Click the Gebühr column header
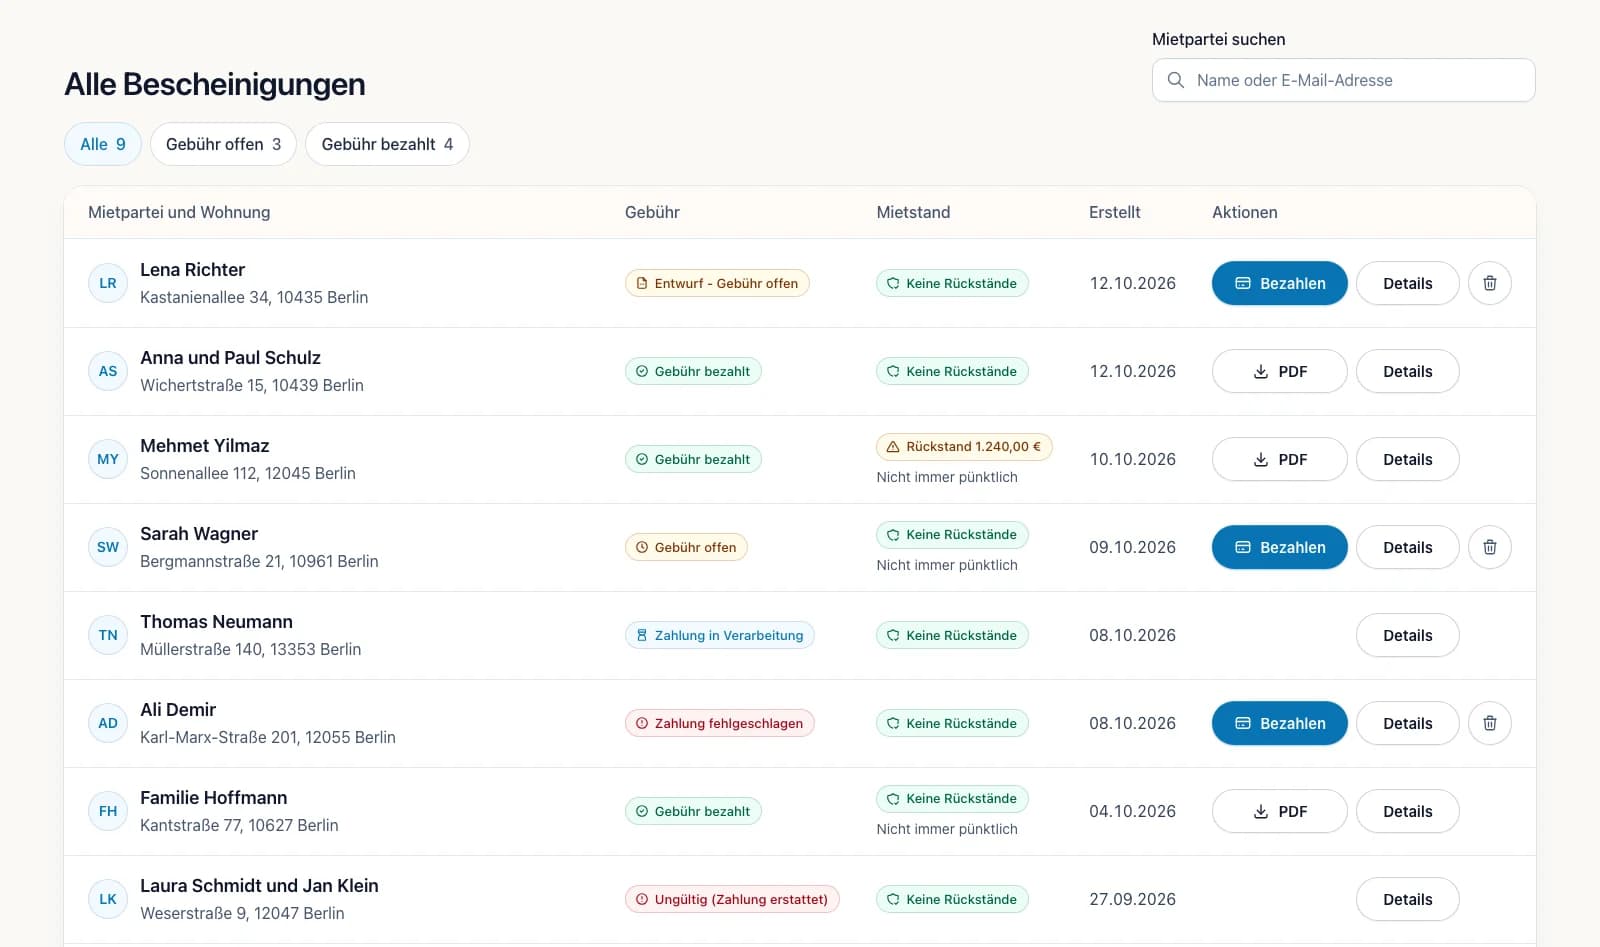Screen dimensions: 1600x947 pyautogui.click(x=652, y=212)
